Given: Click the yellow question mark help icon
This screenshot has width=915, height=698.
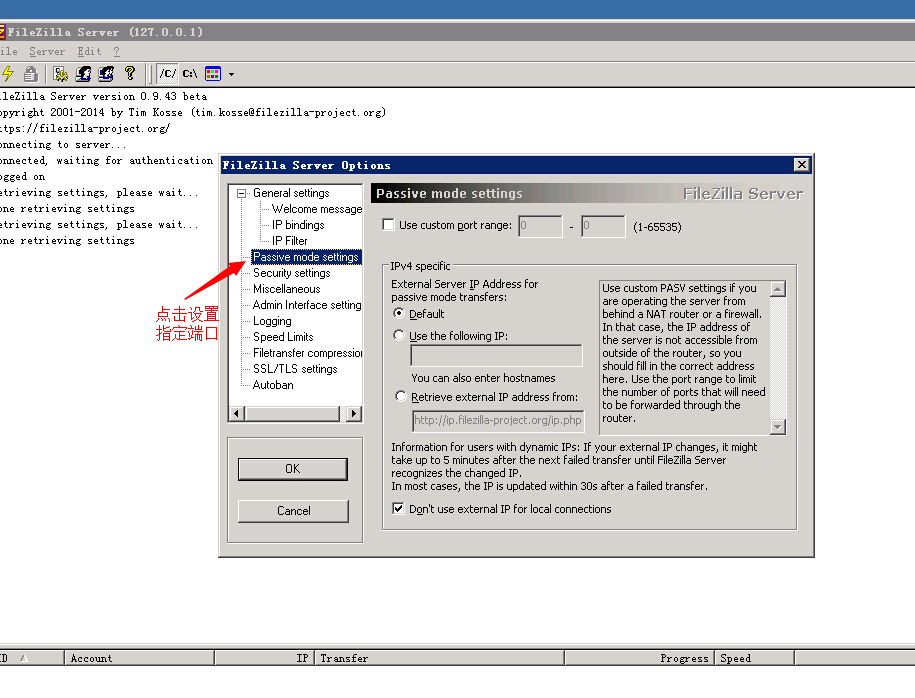Looking at the screenshot, I should [130, 73].
